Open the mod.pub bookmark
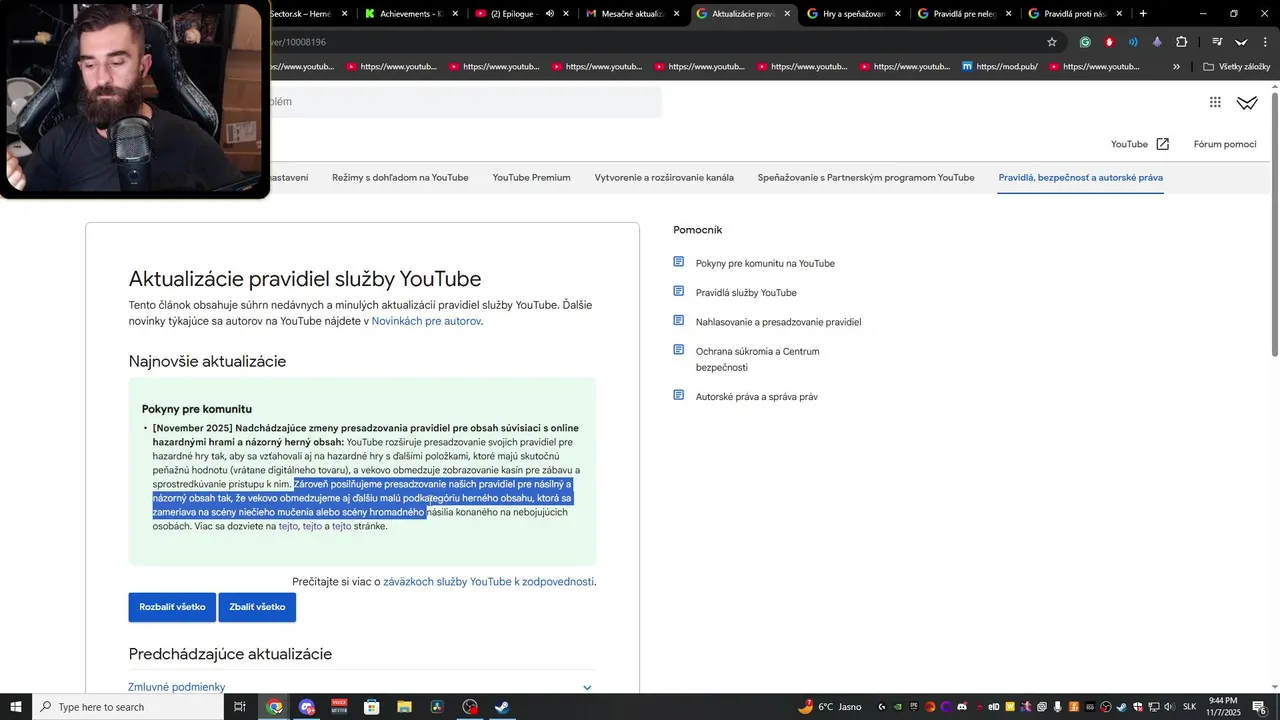 1000,67
